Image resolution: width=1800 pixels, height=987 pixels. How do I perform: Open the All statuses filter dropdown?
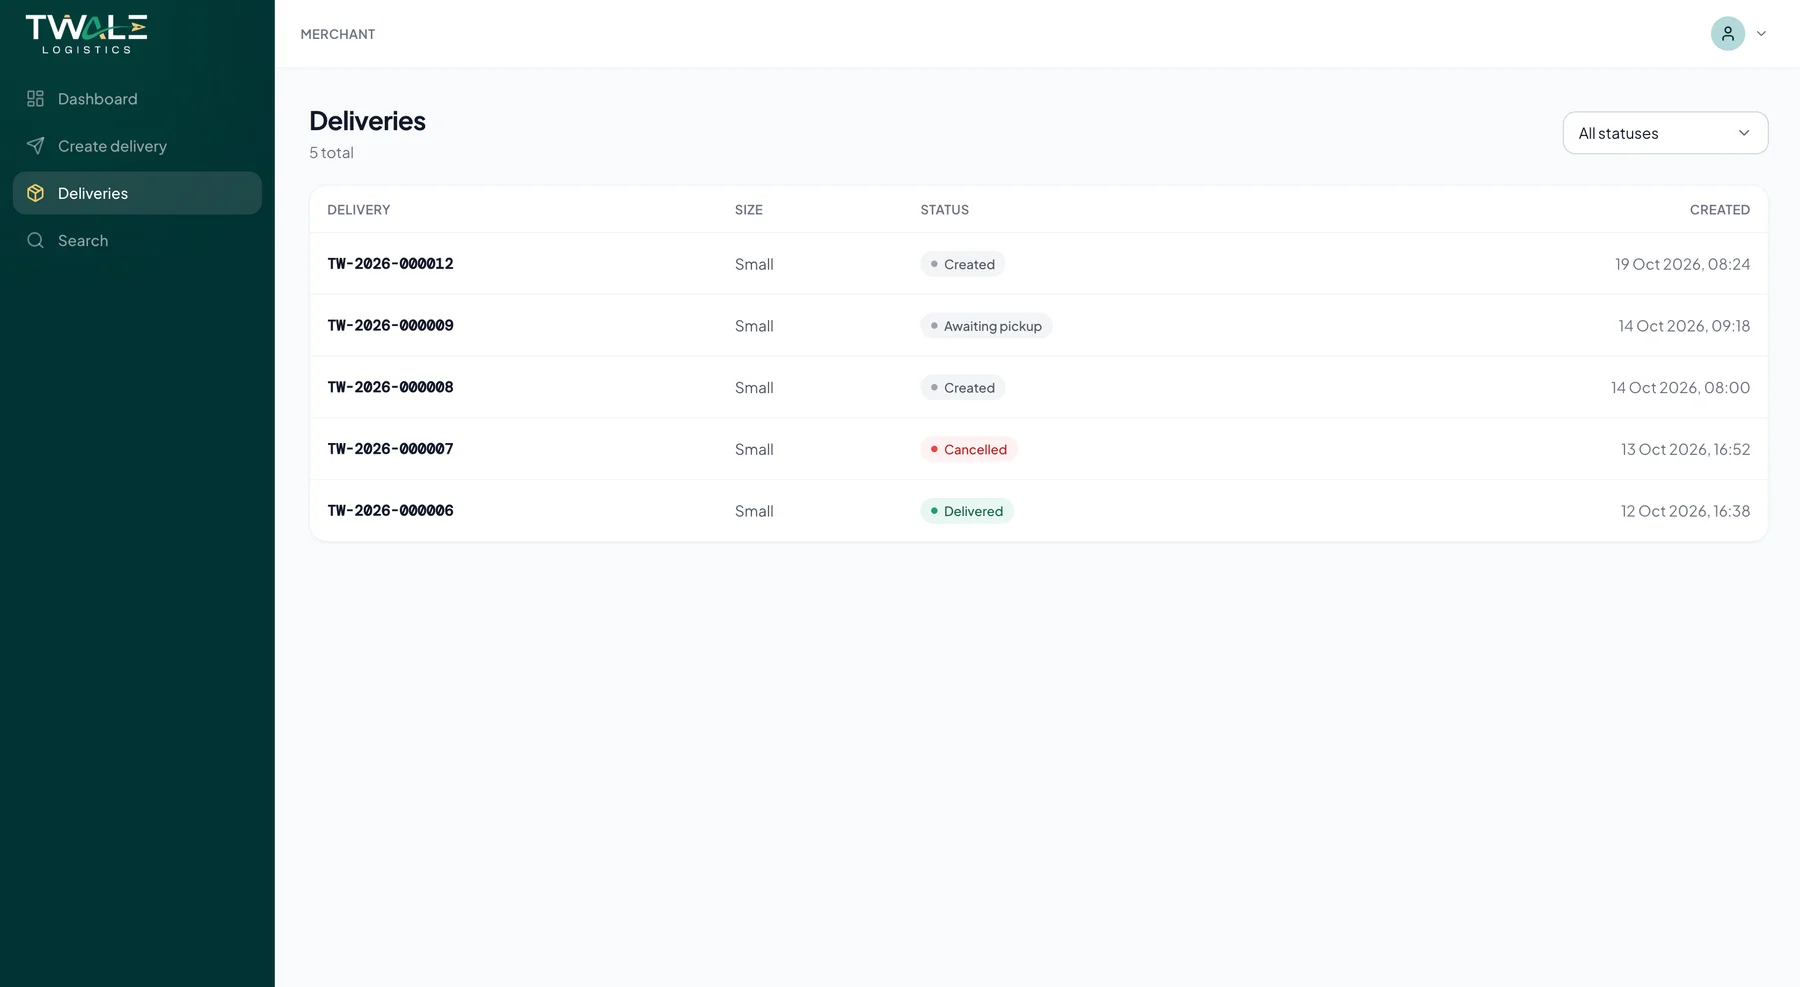[x=1665, y=133]
